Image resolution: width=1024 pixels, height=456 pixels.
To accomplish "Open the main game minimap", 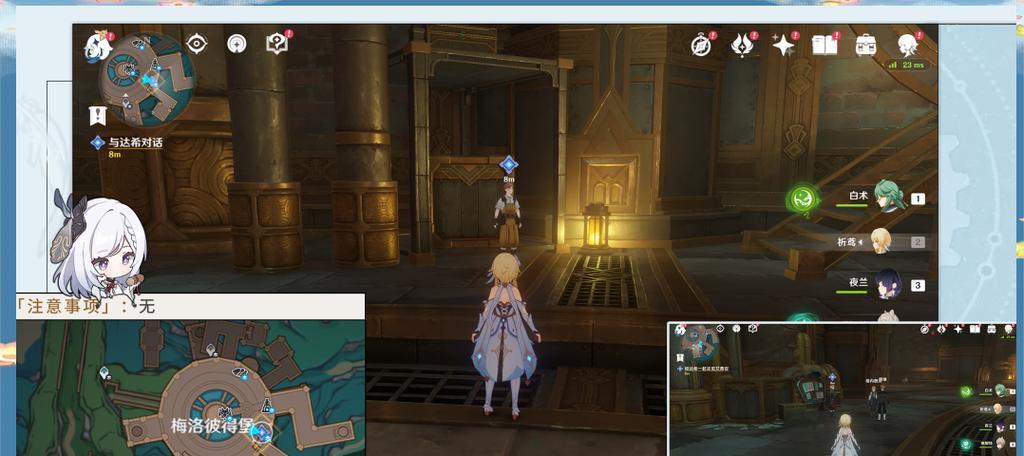I will [x=147, y=80].
